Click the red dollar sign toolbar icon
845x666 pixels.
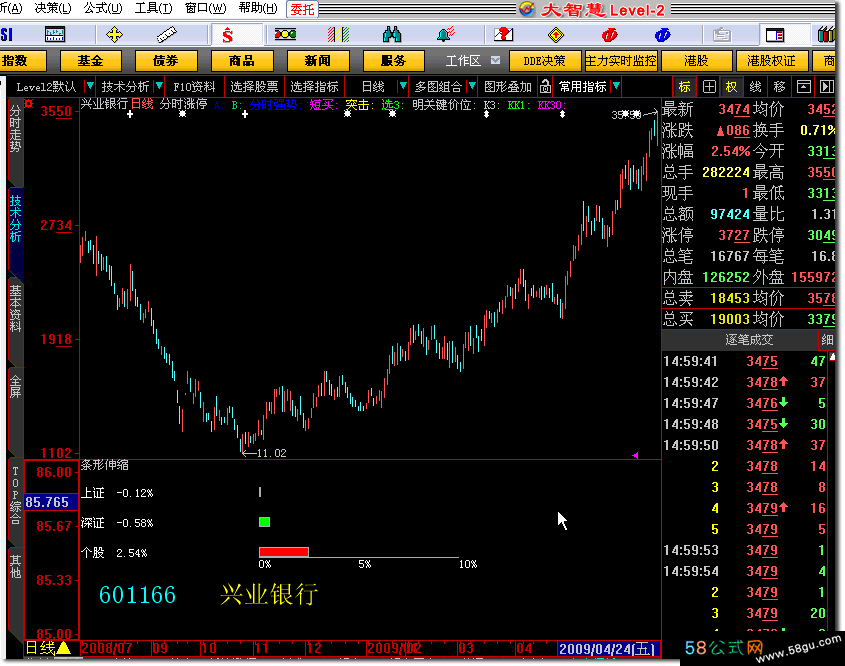[x=227, y=35]
